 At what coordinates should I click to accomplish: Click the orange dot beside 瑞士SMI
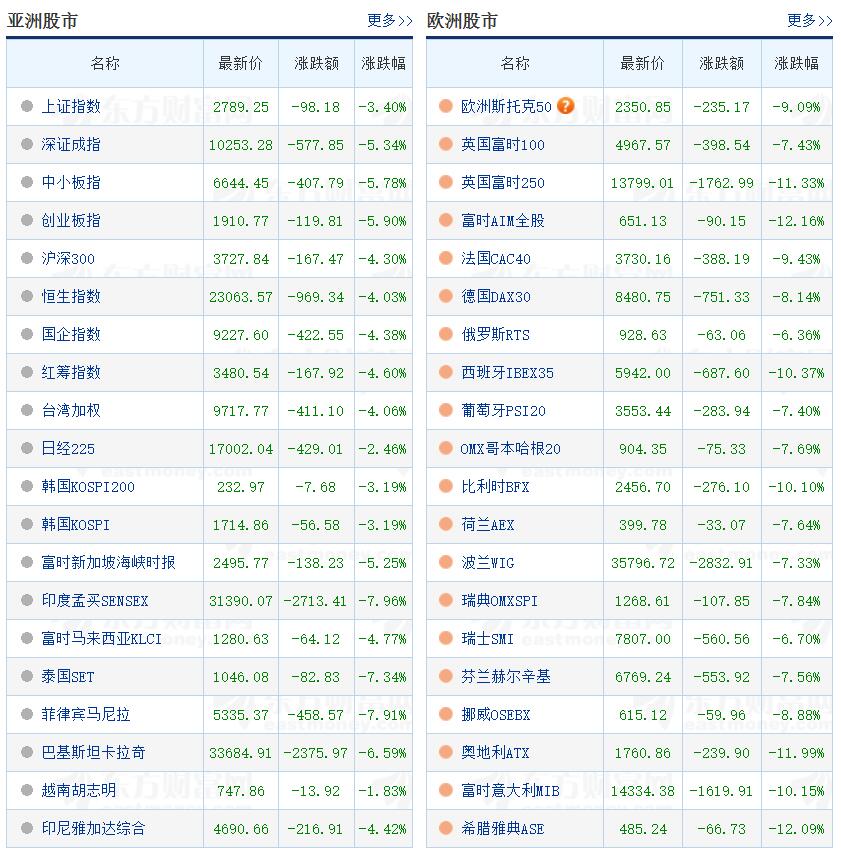pos(446,638)
